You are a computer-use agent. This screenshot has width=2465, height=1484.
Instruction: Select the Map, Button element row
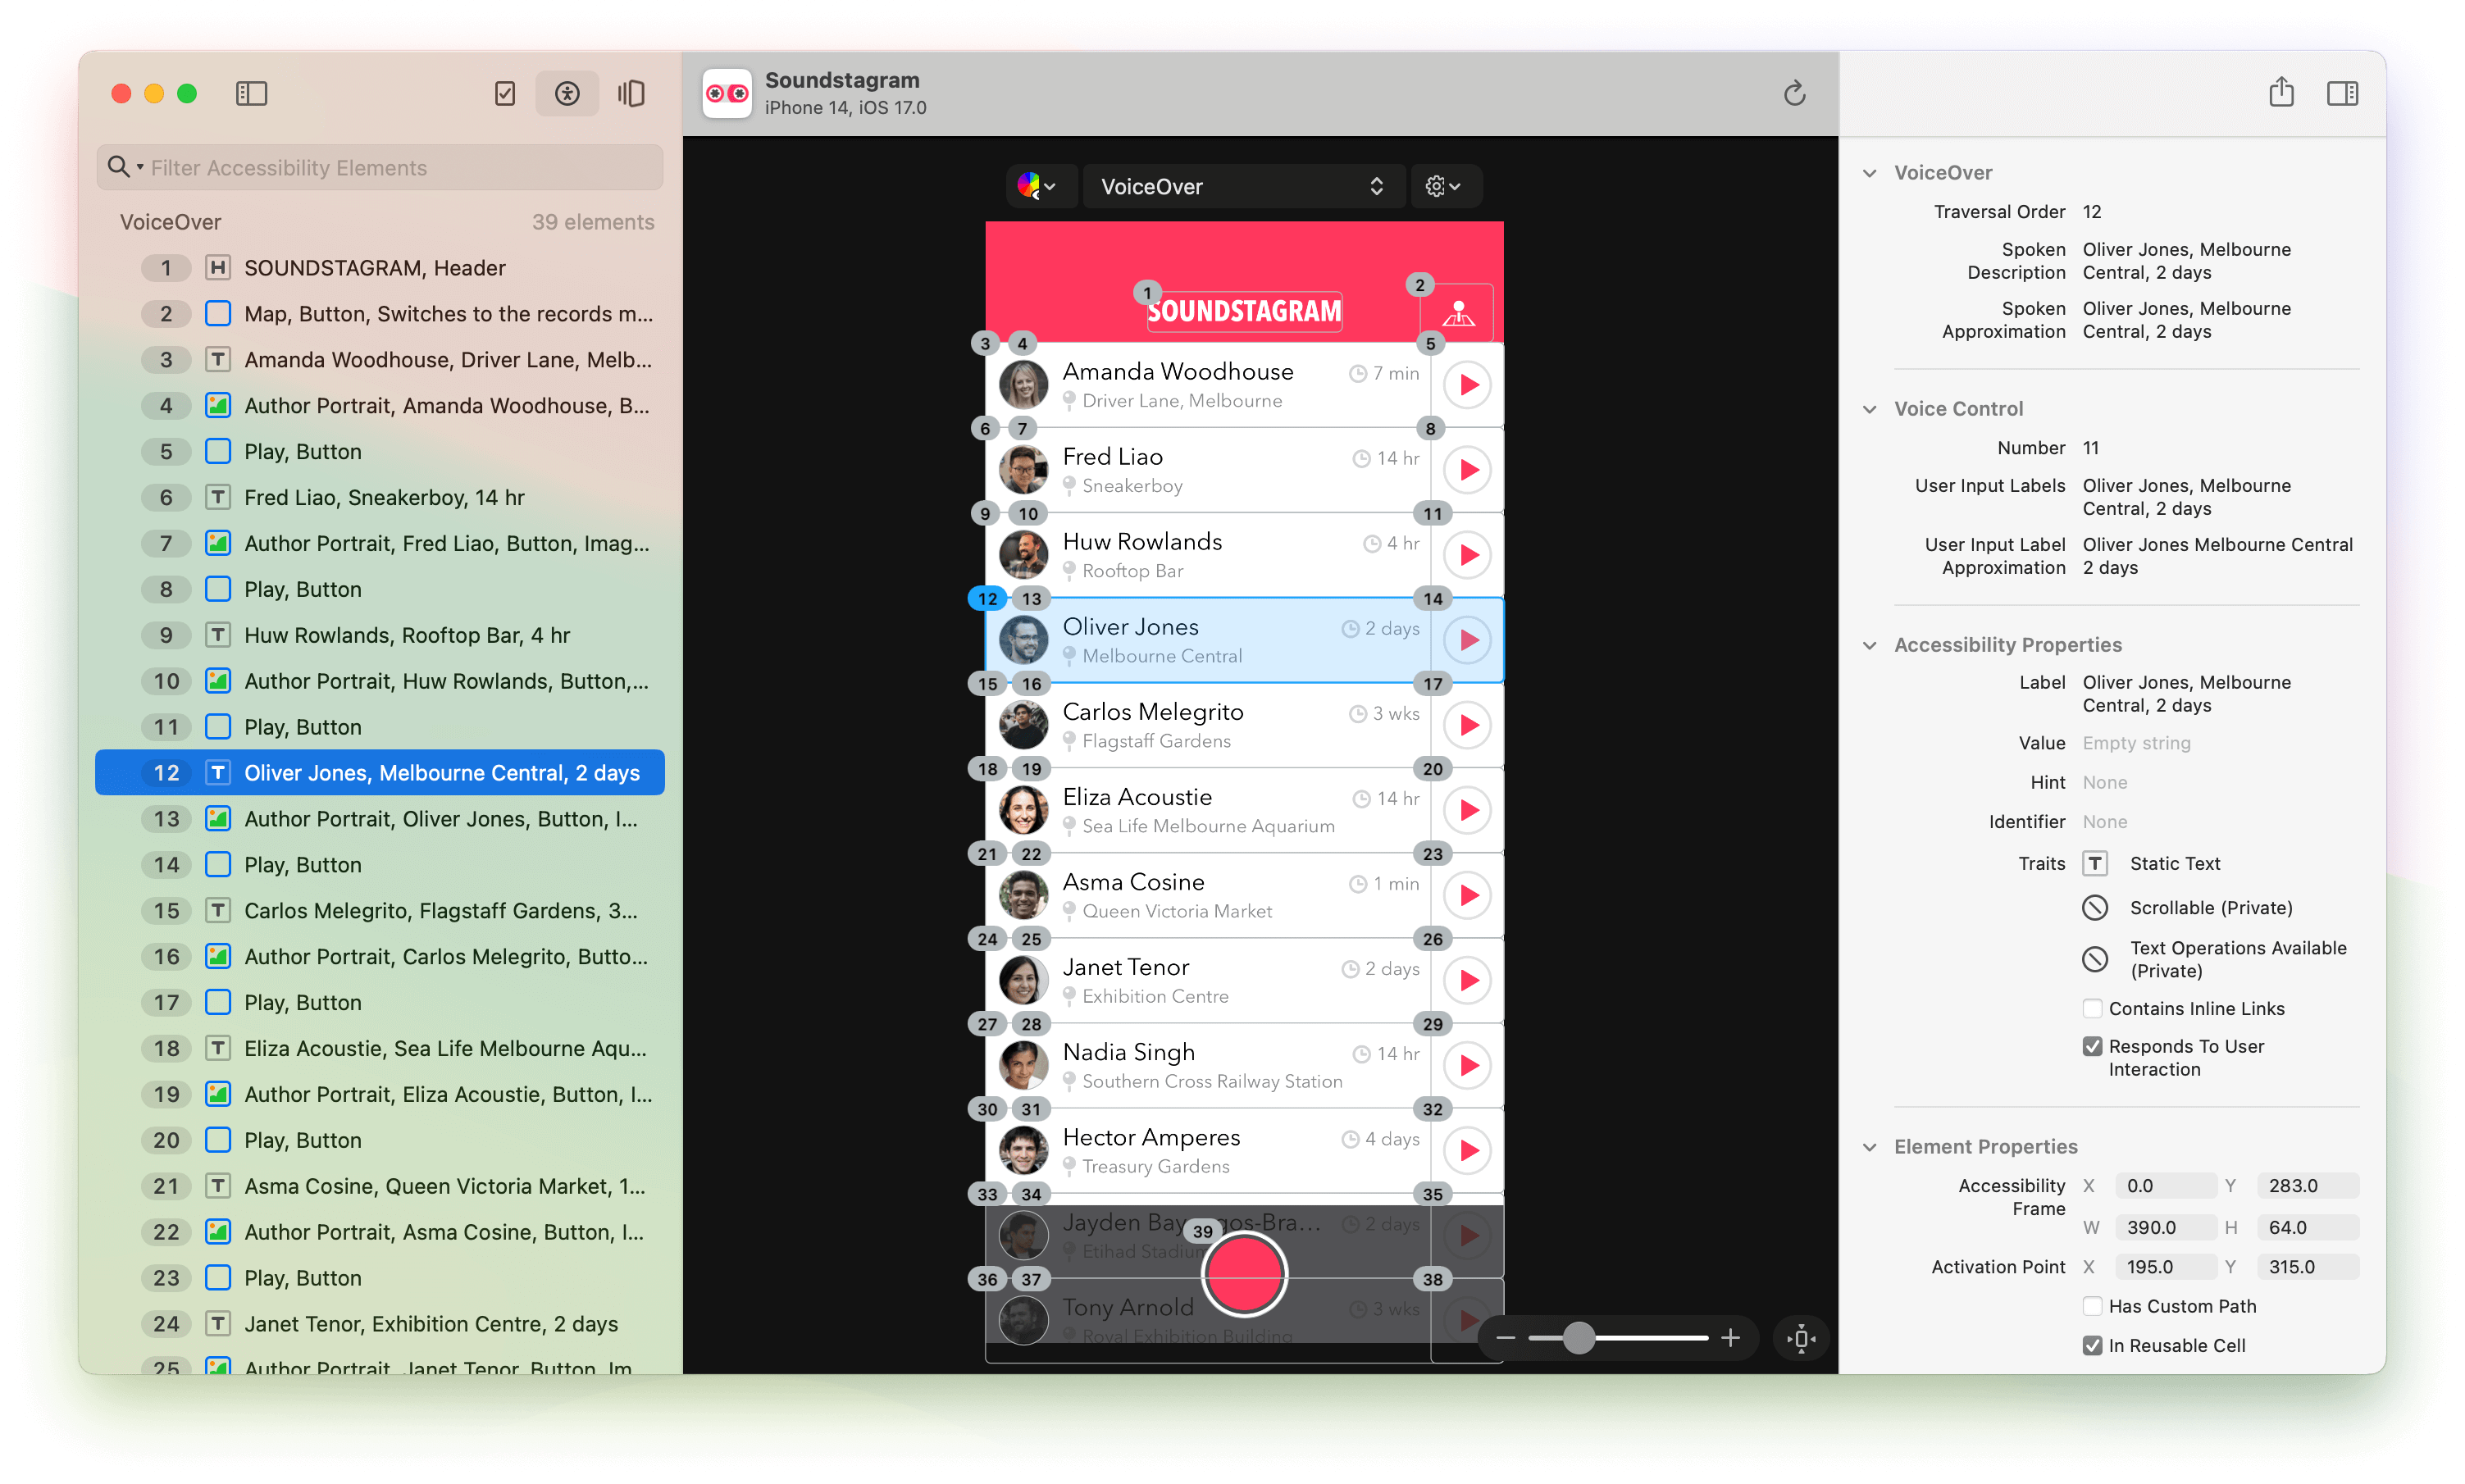coord(380,314)
